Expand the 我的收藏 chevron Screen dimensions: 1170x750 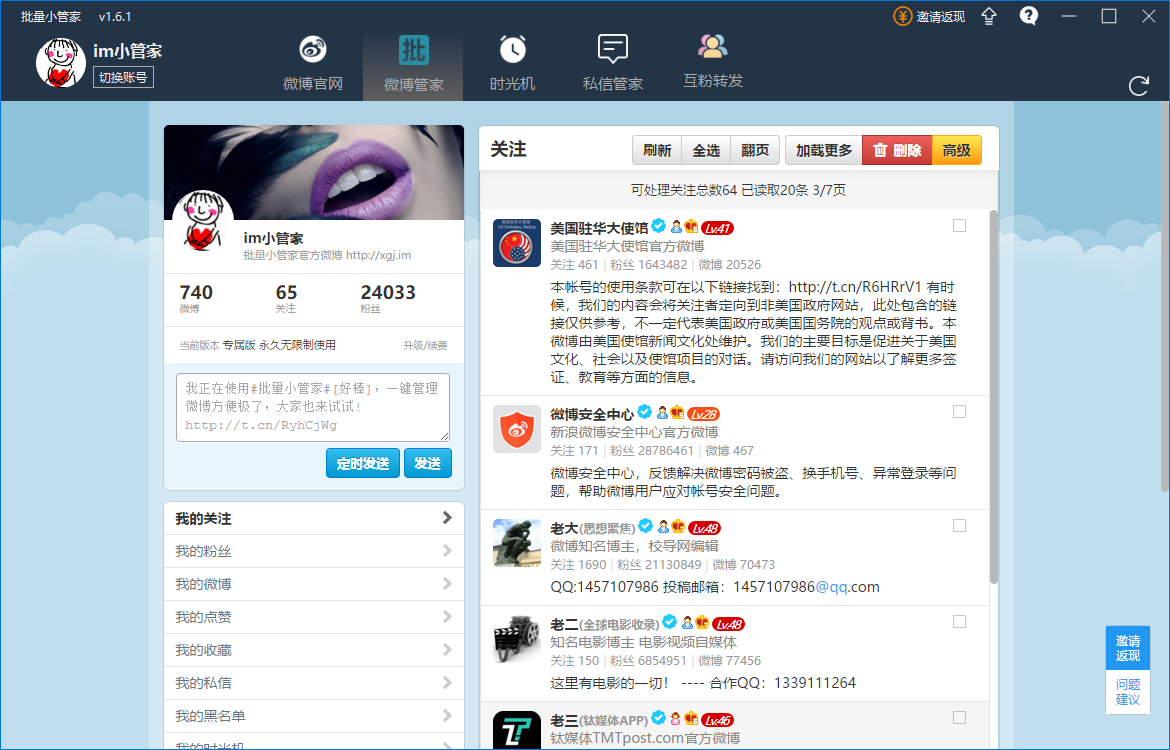[x=447, y=649]
